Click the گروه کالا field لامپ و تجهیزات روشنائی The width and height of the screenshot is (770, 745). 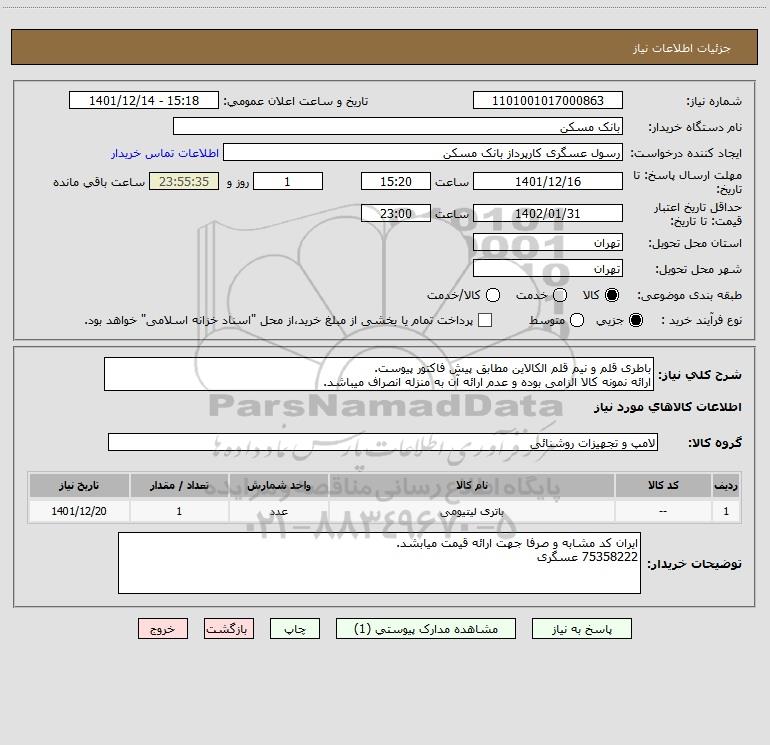[383, 442]
